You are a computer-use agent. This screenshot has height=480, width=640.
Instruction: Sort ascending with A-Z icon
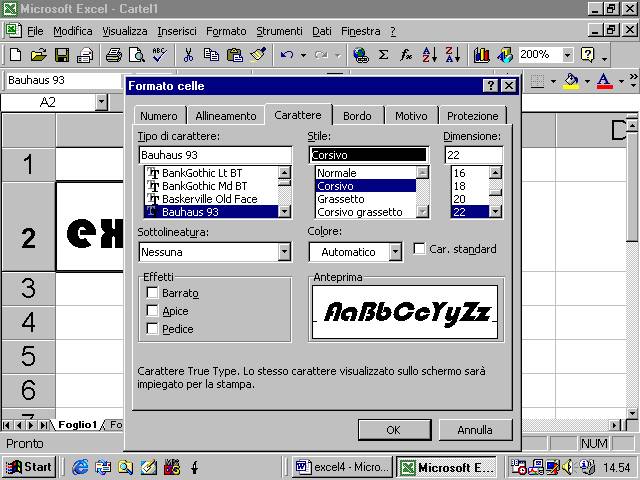[x=429, y=55]
